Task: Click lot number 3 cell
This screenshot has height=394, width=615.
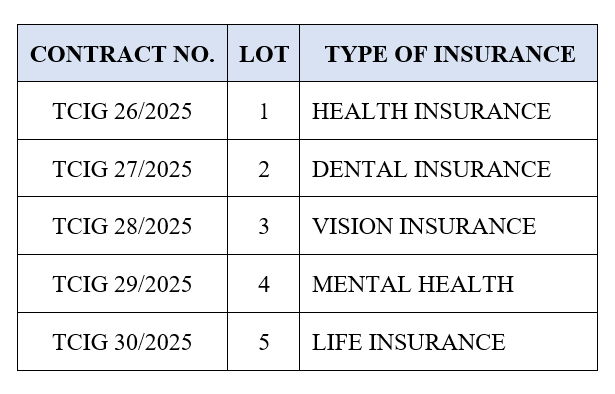Action: [264, 226]
